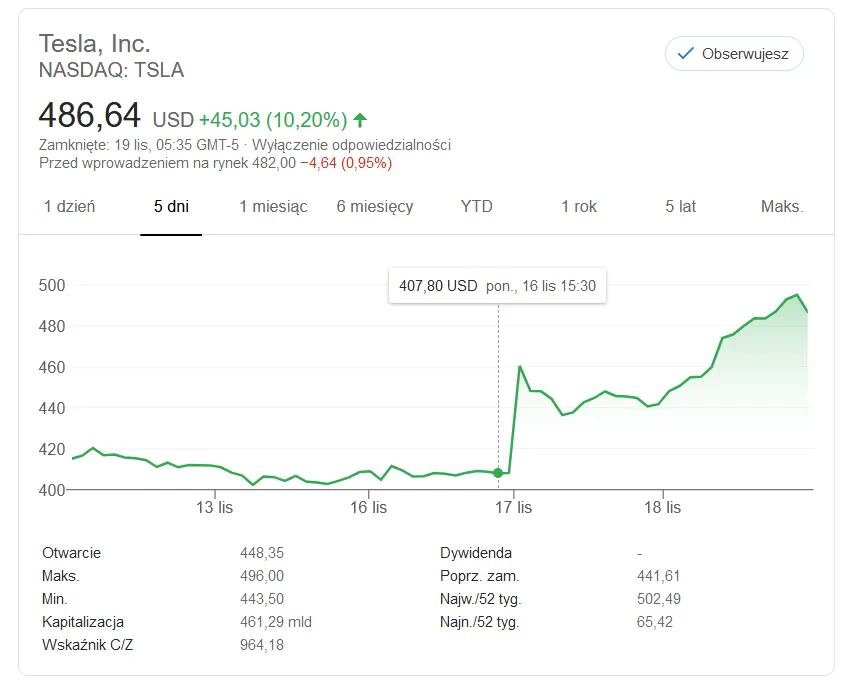Click the Najw./52 tyg. value 502,49
This screenshot has width=843, height=687.
[x=659, y=599]
